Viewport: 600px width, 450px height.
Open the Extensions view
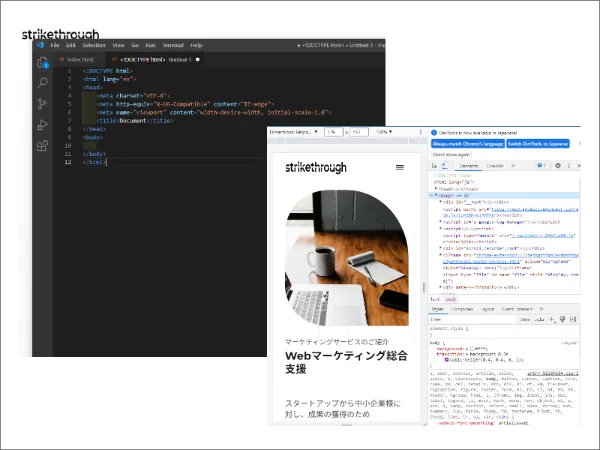(42, 146)
